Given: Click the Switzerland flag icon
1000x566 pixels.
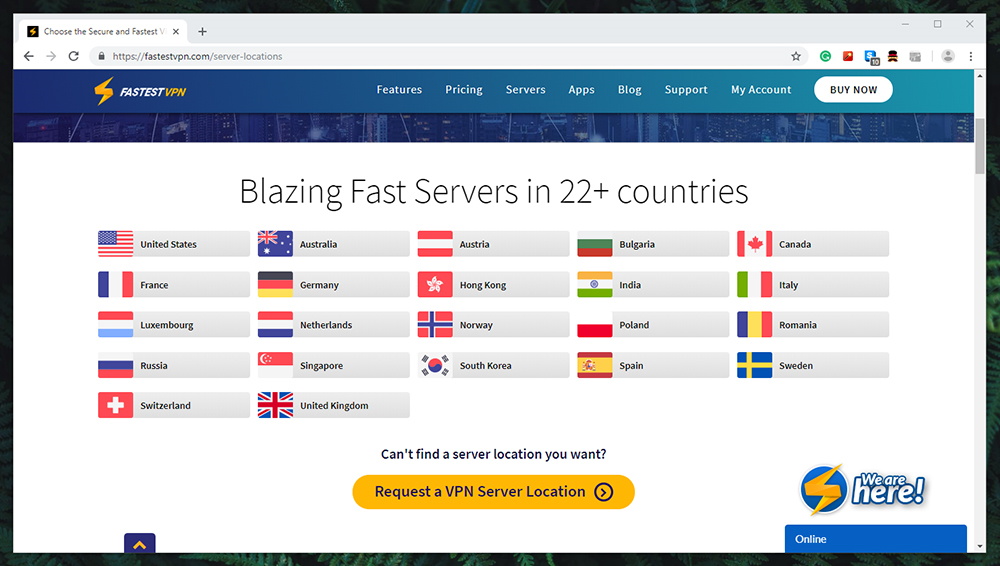Looking at the screenshot, I should click(x=115, y=405).
